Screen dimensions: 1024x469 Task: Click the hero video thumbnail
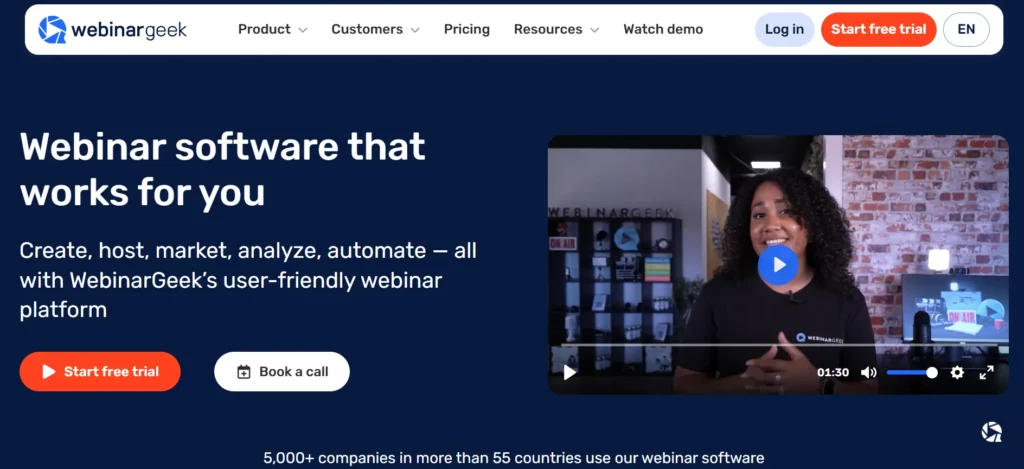coord(778,265)
